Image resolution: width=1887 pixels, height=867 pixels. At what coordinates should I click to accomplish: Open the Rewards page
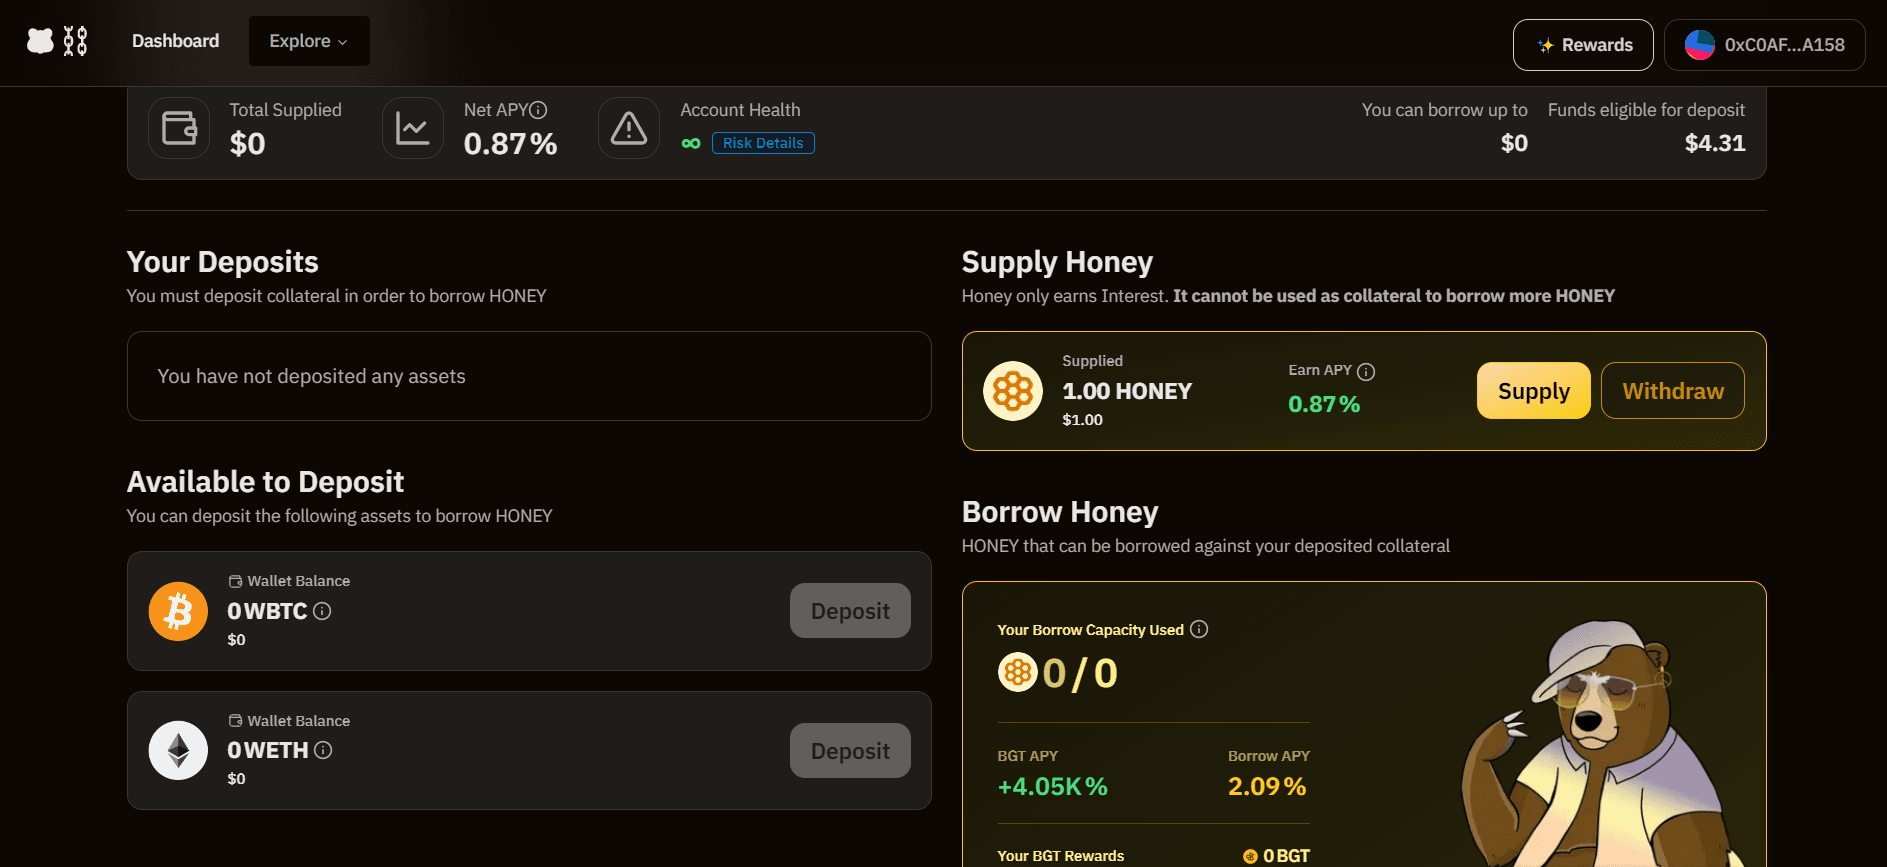[1582, 45]
